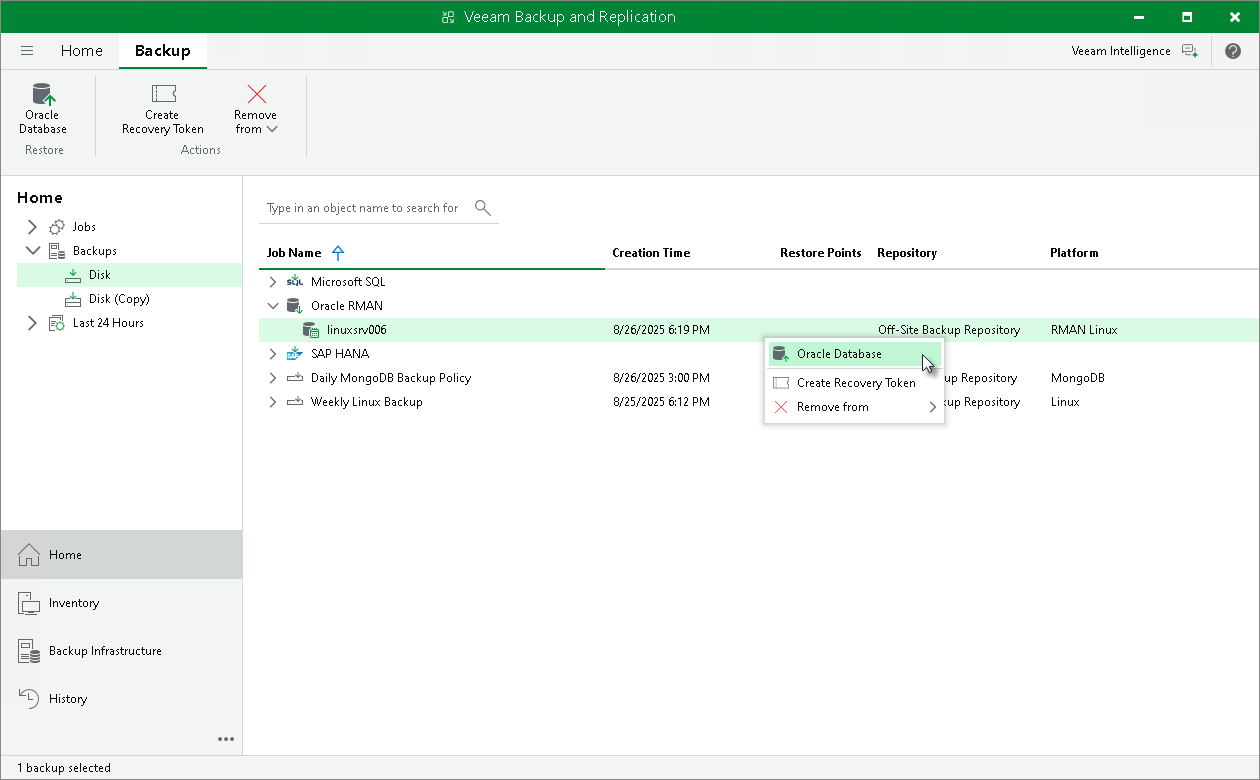Open the Disk backups node icon in sidebar

(x=72, y=274)
